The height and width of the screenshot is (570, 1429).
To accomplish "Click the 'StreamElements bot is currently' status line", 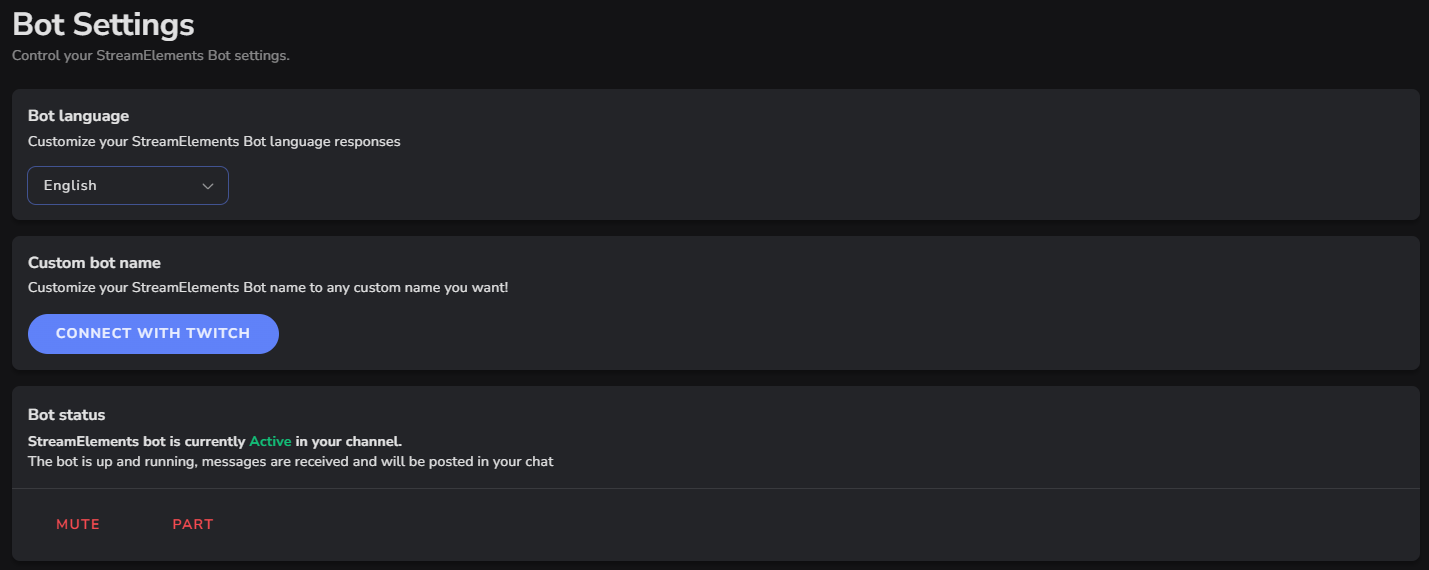I will tap(136, 441).
